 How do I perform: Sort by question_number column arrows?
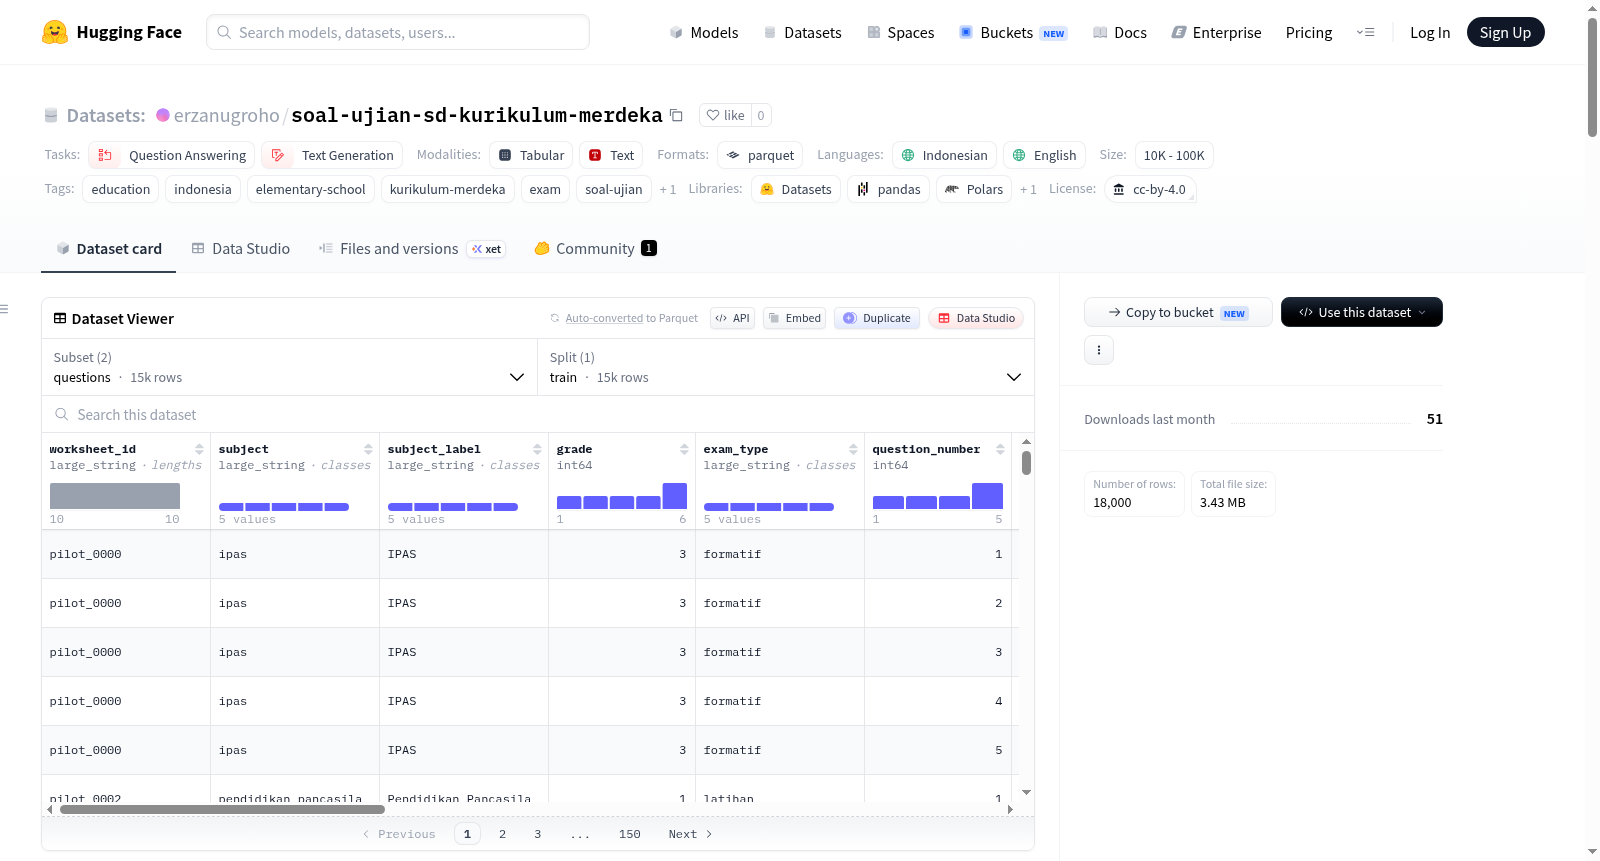[1000, 449]
